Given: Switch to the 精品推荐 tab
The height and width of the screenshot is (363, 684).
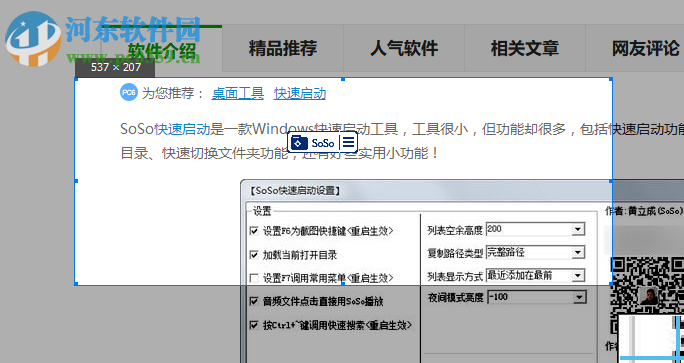Looking at the screenshot, I should [283, 48].
